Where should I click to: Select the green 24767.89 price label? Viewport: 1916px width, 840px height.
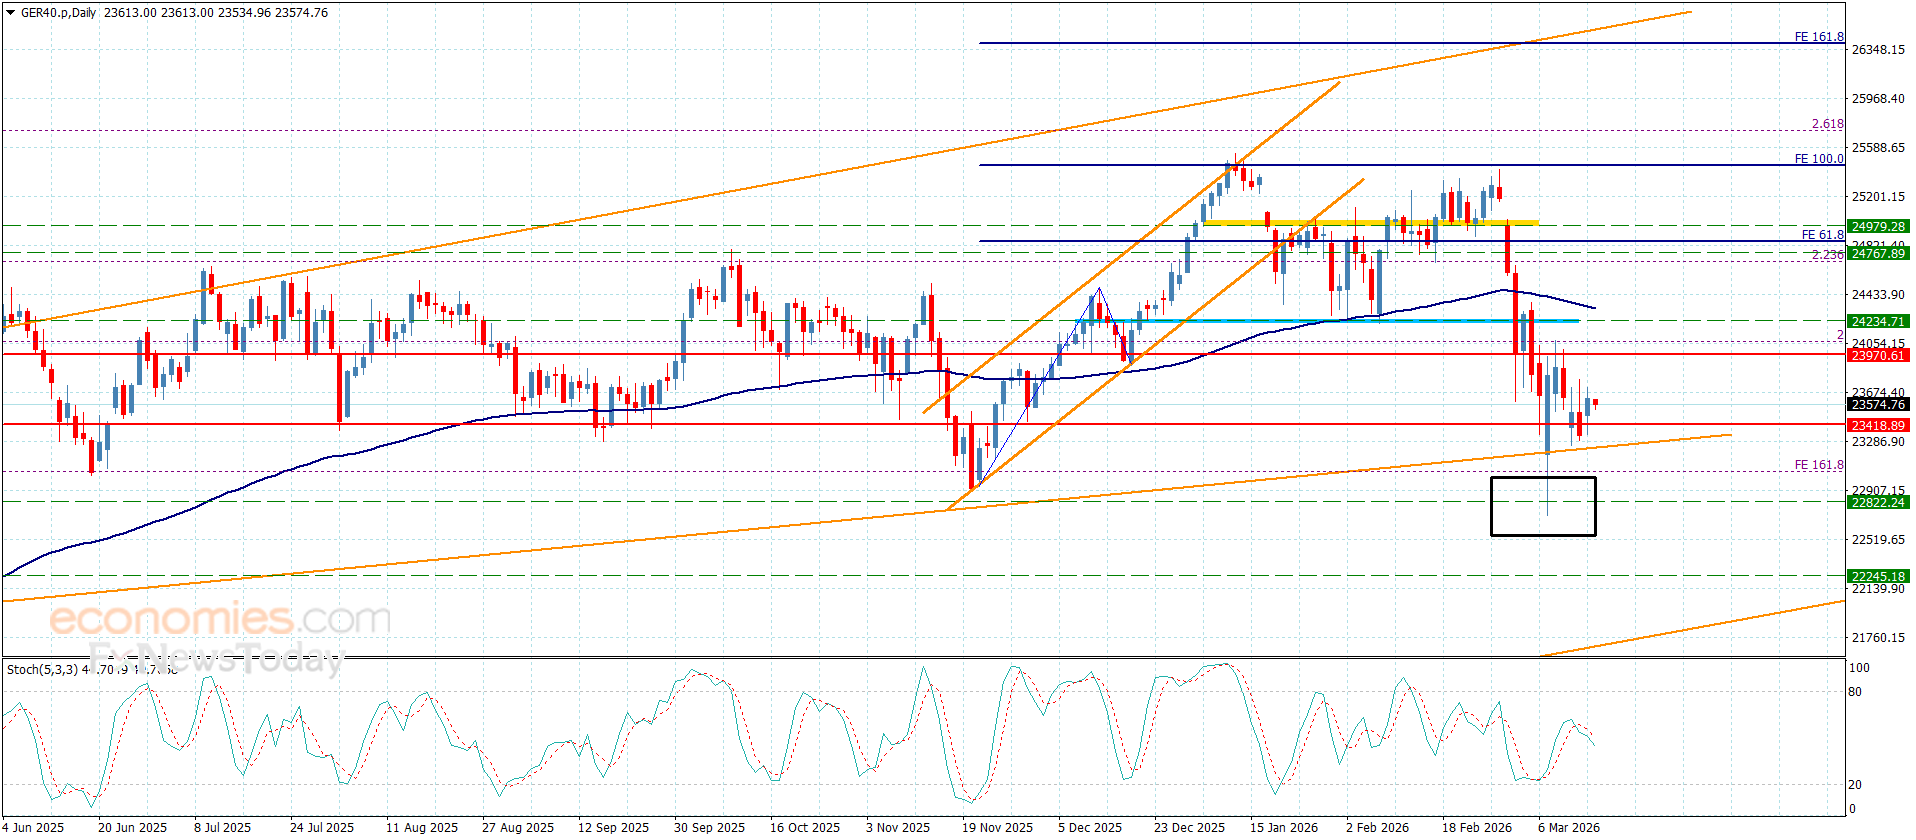(x=1877, y=254)
